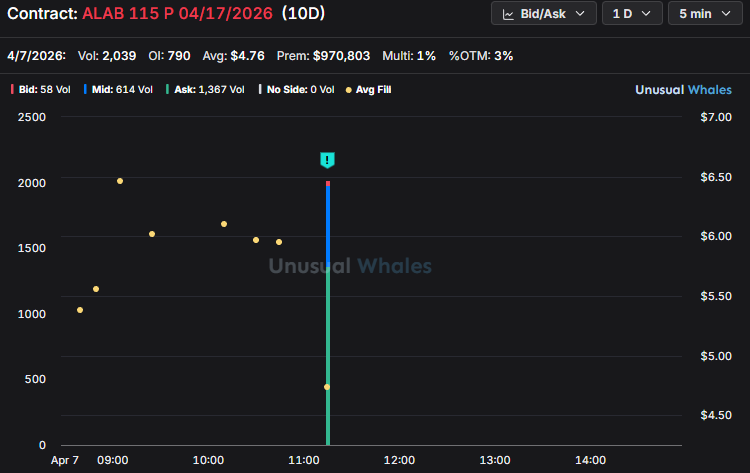Click the ALAB 115 P 04/17/2026 contract name

click(x=177, y=13)
